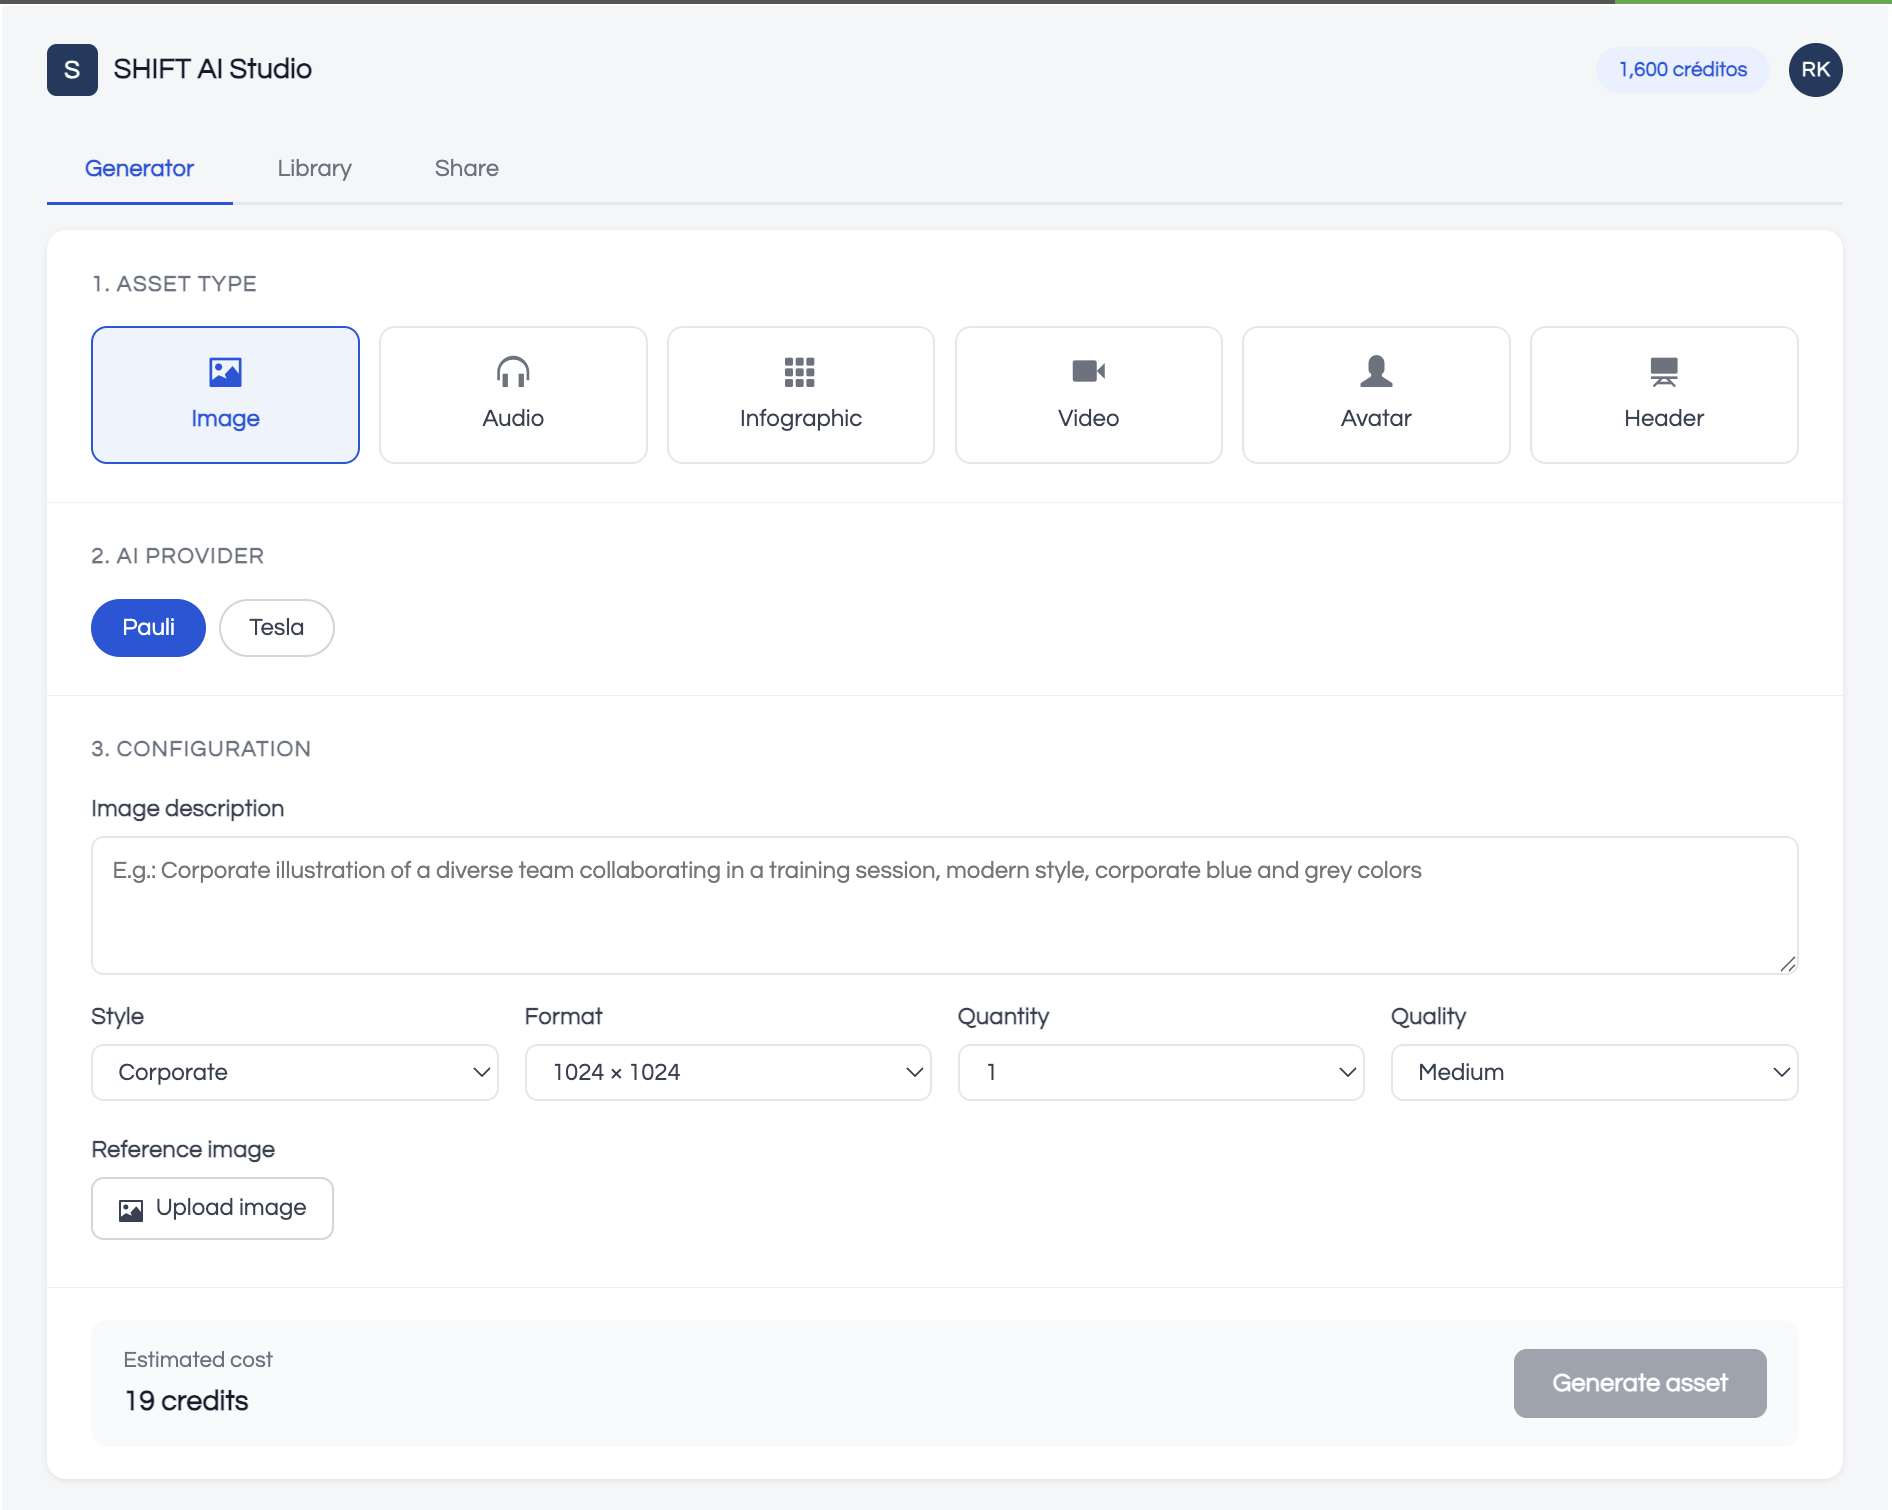The height and width of the screenshot is (1510, 1892).
Task: Click the Image description label
Action: (188, 808)
